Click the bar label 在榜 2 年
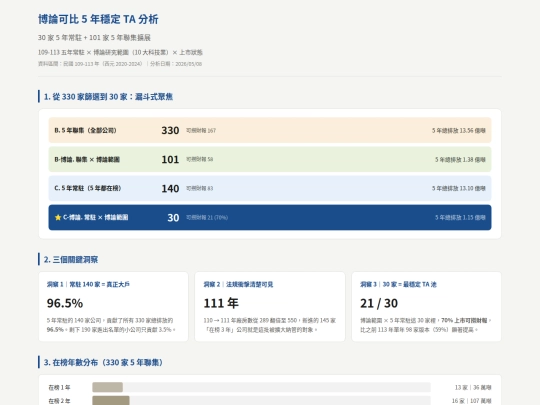The image size is (540, 405). (x=60, y=401)
